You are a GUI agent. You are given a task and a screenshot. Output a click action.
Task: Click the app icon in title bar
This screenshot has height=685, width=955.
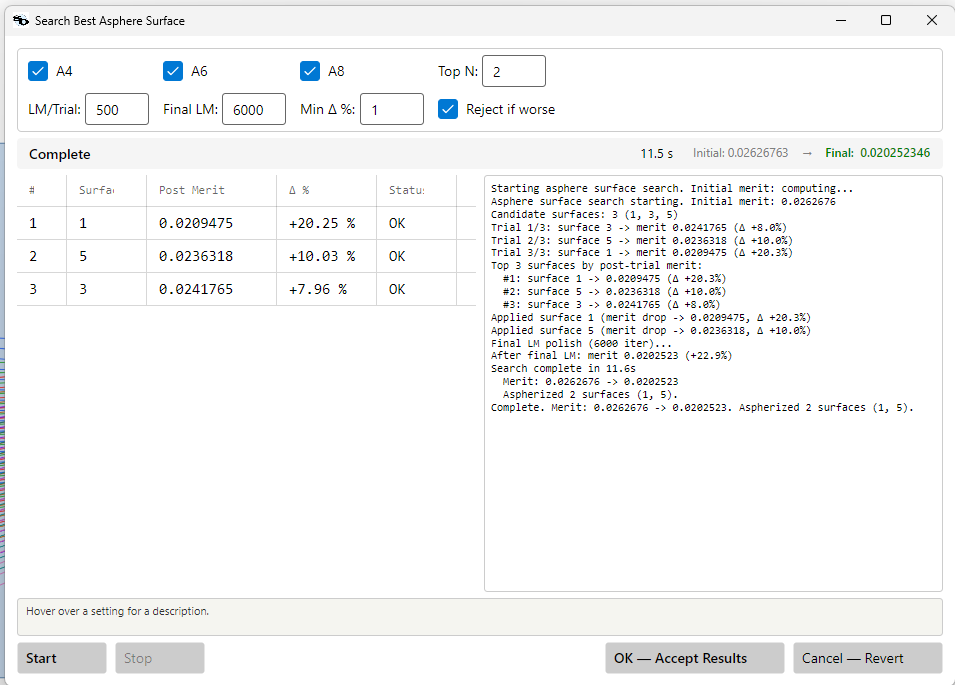tap(21, 21)
